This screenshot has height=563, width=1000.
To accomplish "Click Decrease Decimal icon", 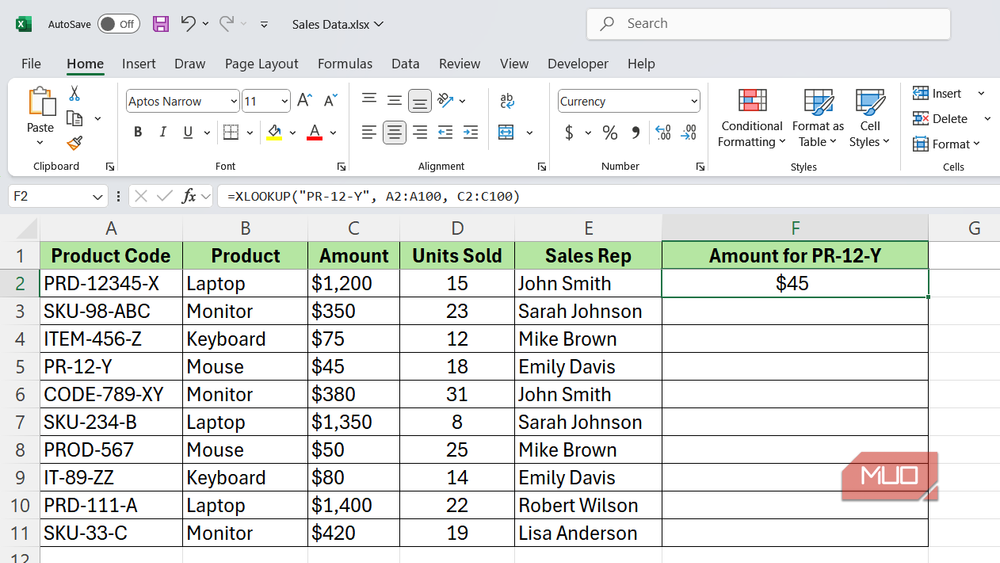I will tap(689, 132).
